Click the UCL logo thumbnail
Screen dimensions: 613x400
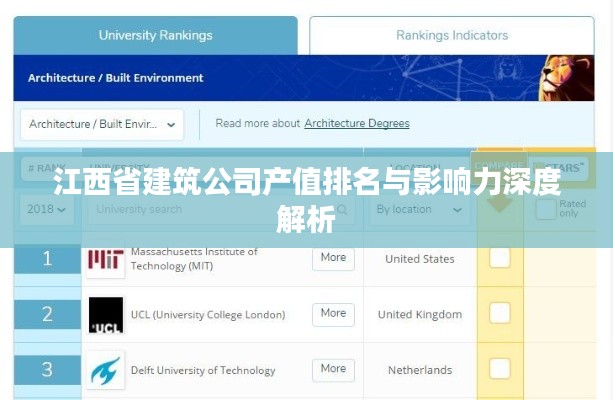[106, 315]
